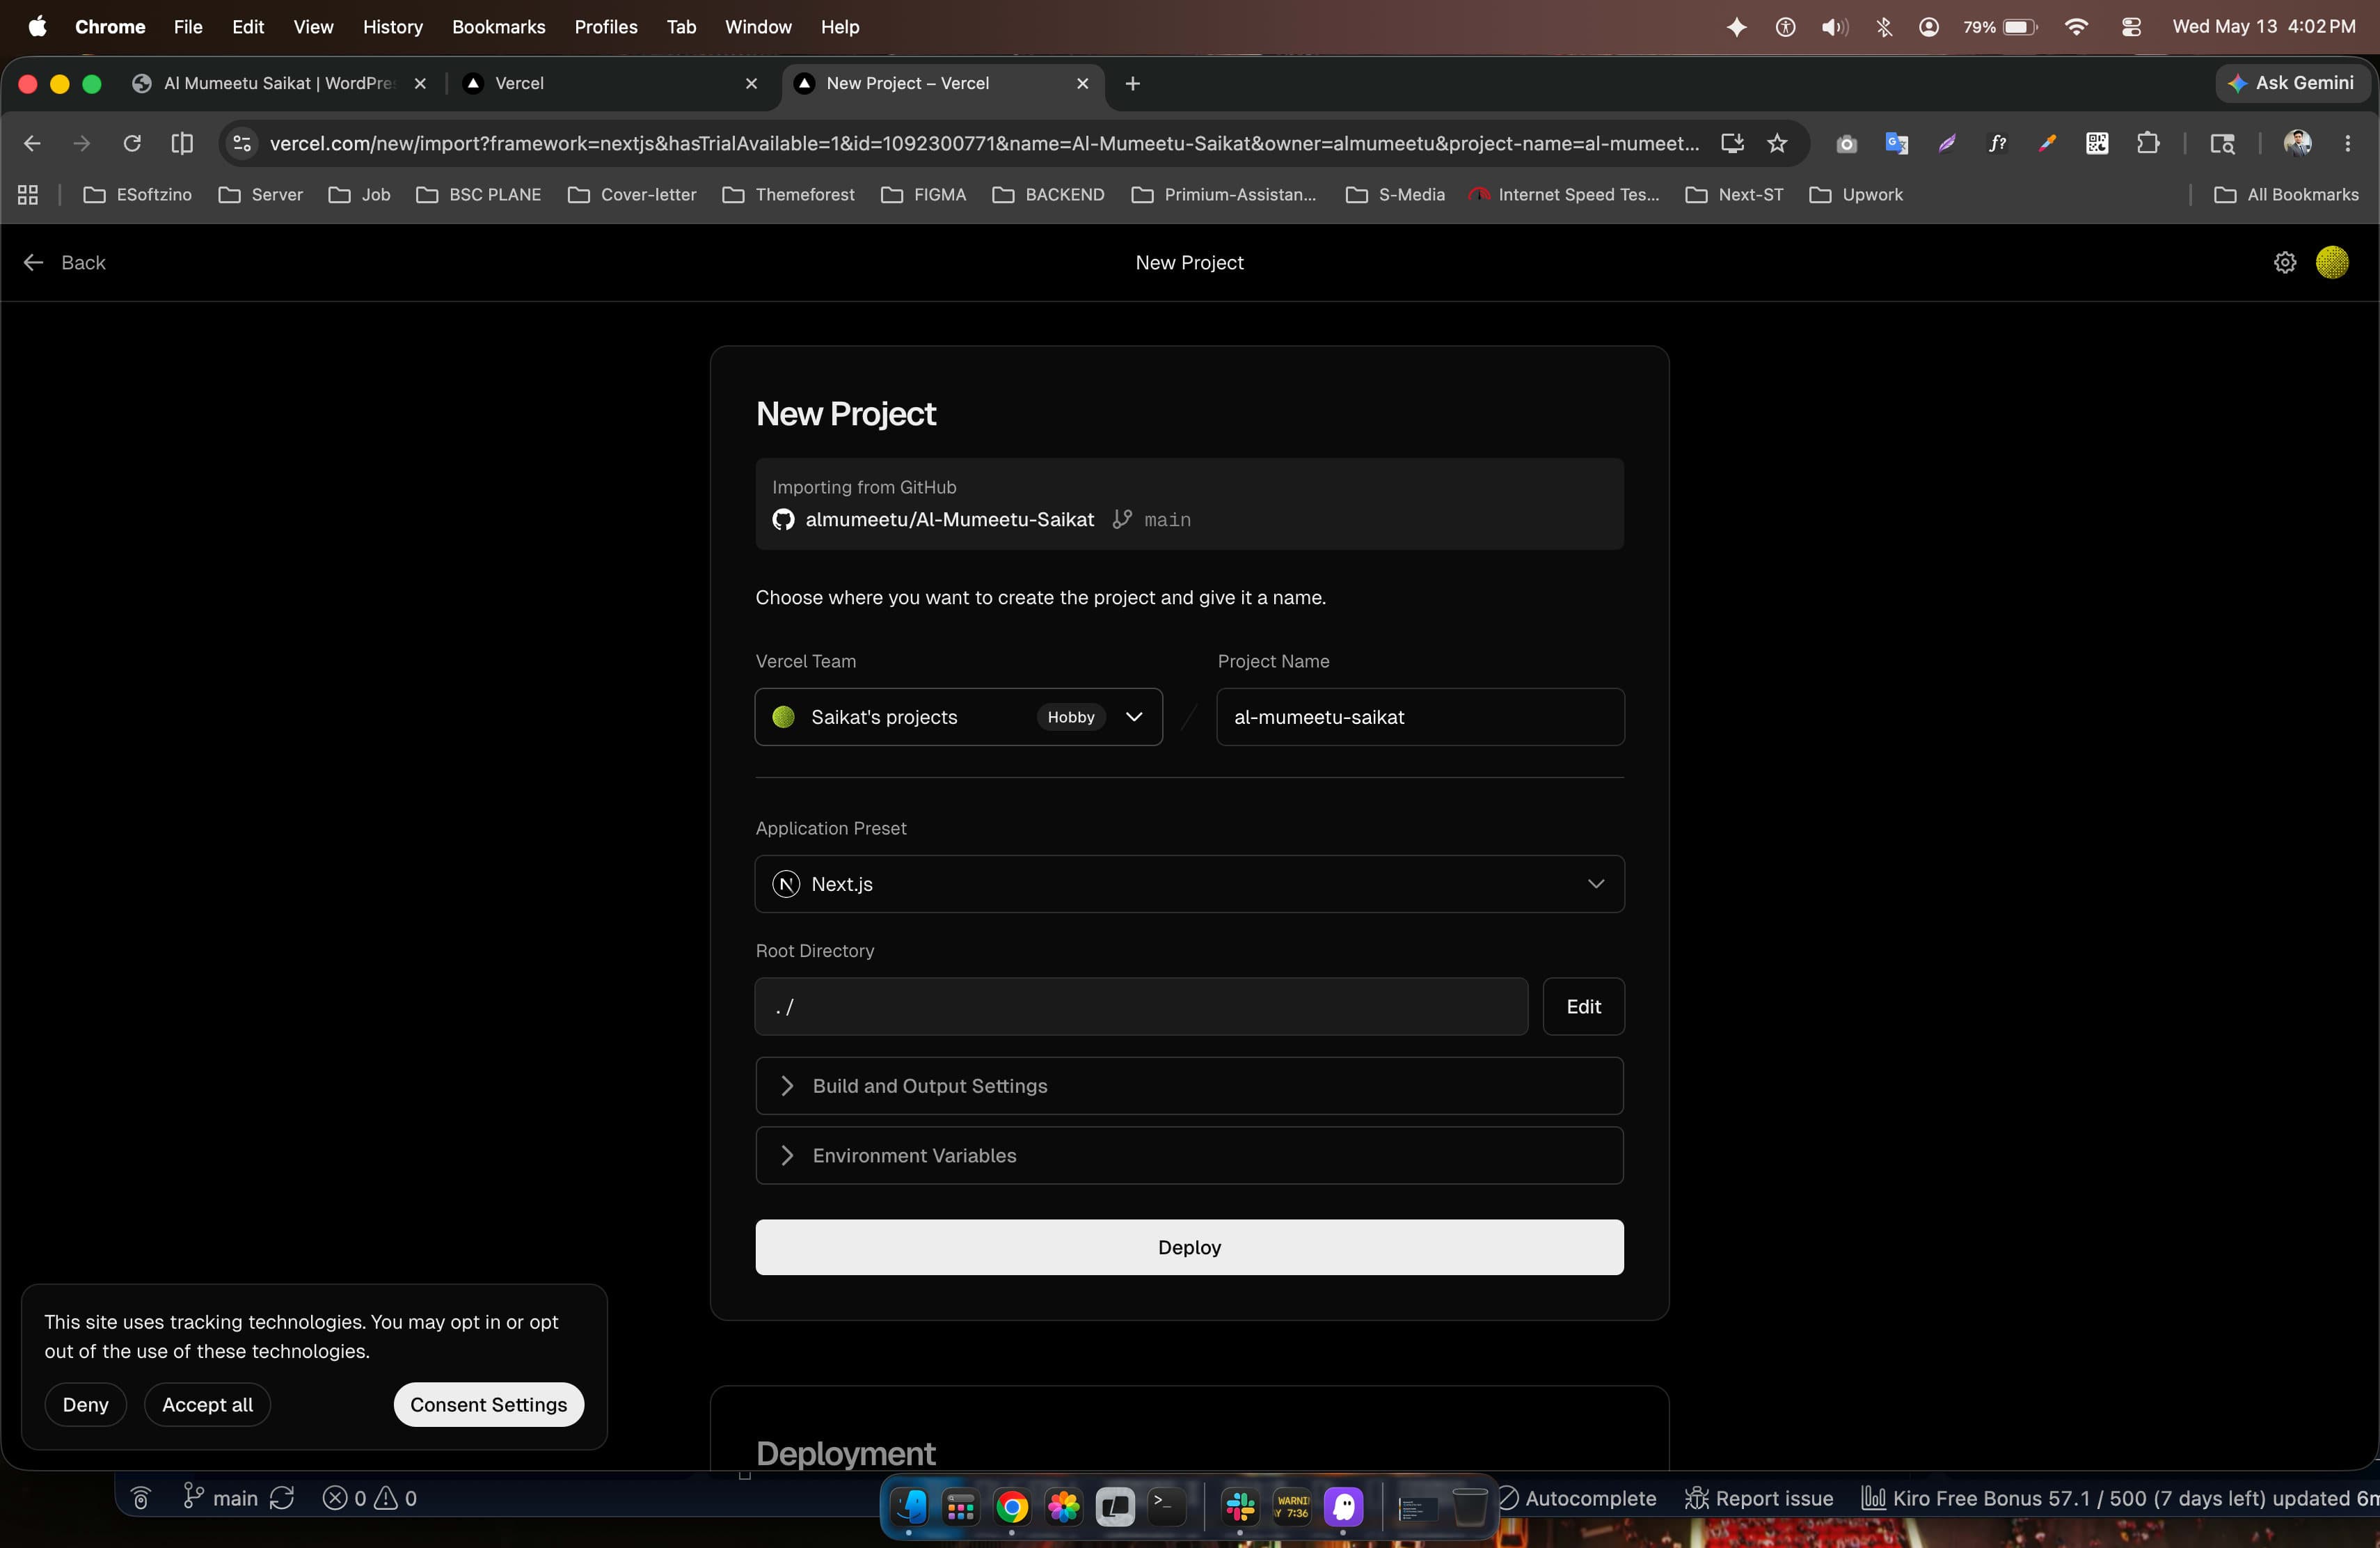Switch to the Al Mumeetu Saikat WordPress tab
The width and height of the screenshot is (2380, 1548).
pos(279,83)
